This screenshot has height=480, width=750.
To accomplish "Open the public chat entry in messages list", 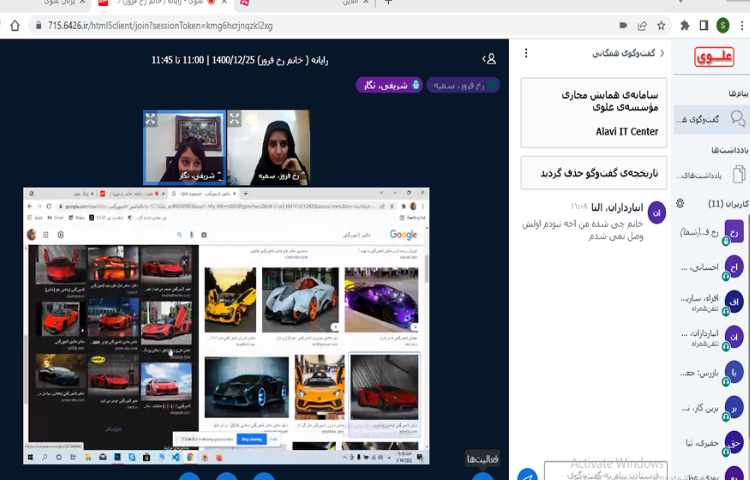I will (x=711, y=119).
